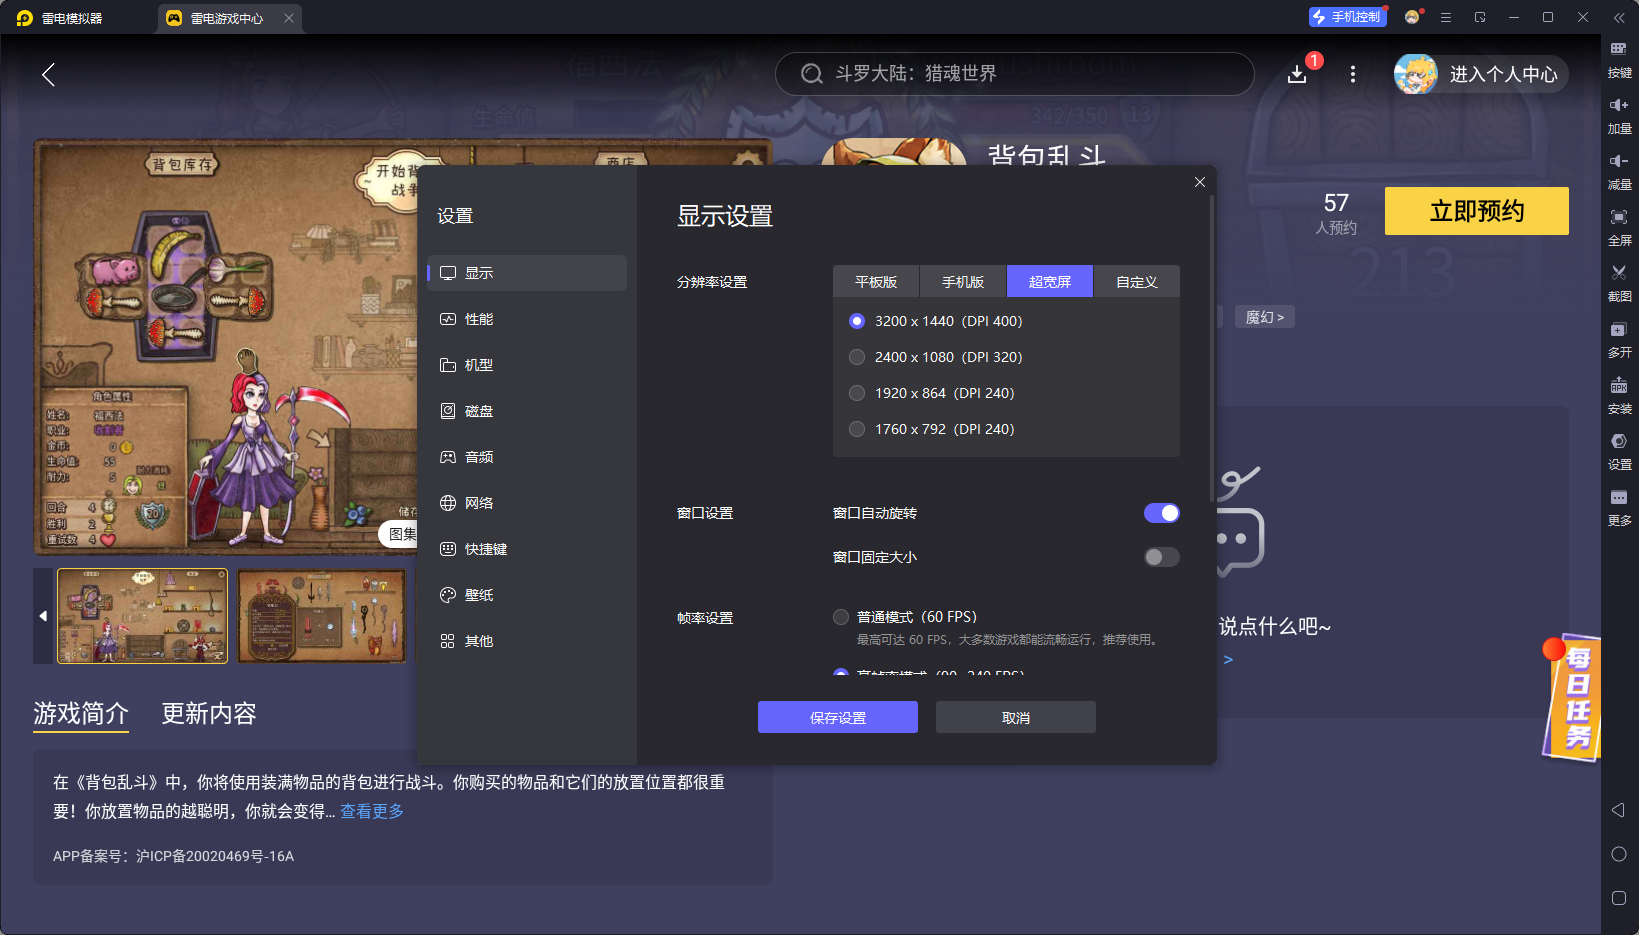Viewport: 1639px width, 935px height.
Task: Click previous arrow in thumbnail strip
Action: coord(43,616)
